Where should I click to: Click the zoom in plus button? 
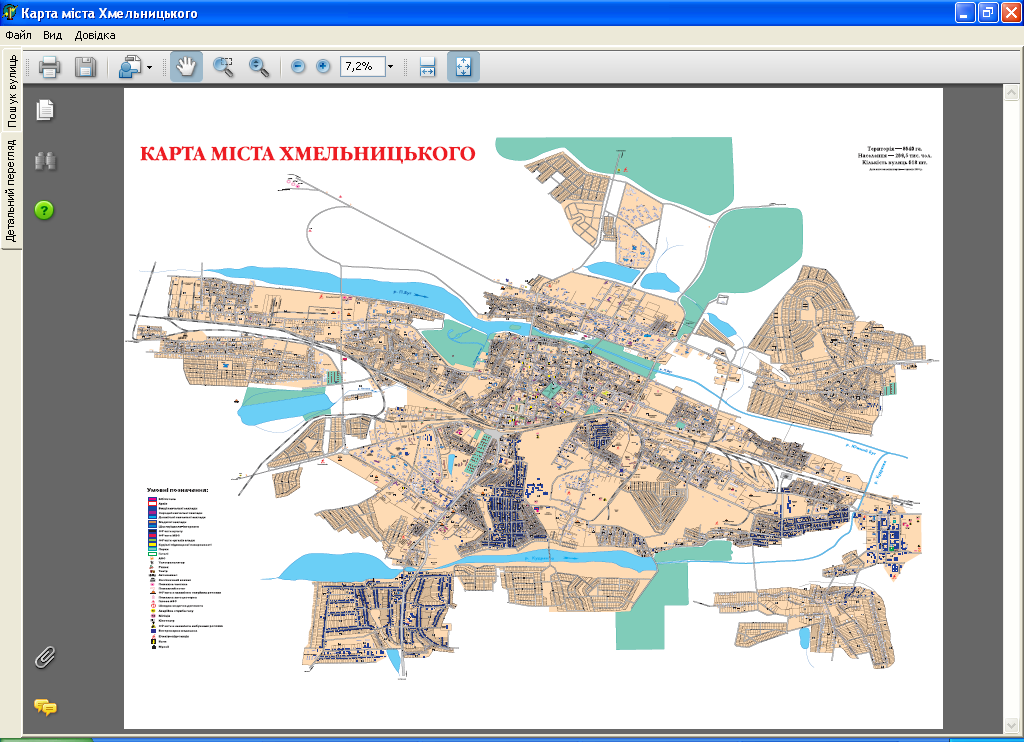click(323, 67)
